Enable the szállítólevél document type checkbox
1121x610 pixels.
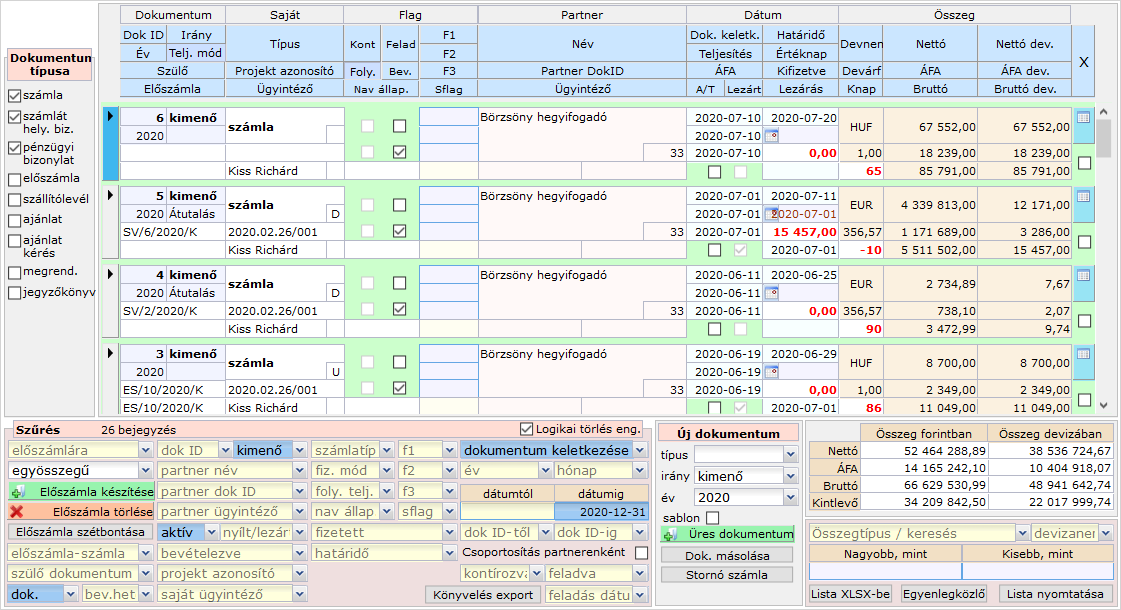[x=14, y=199]
